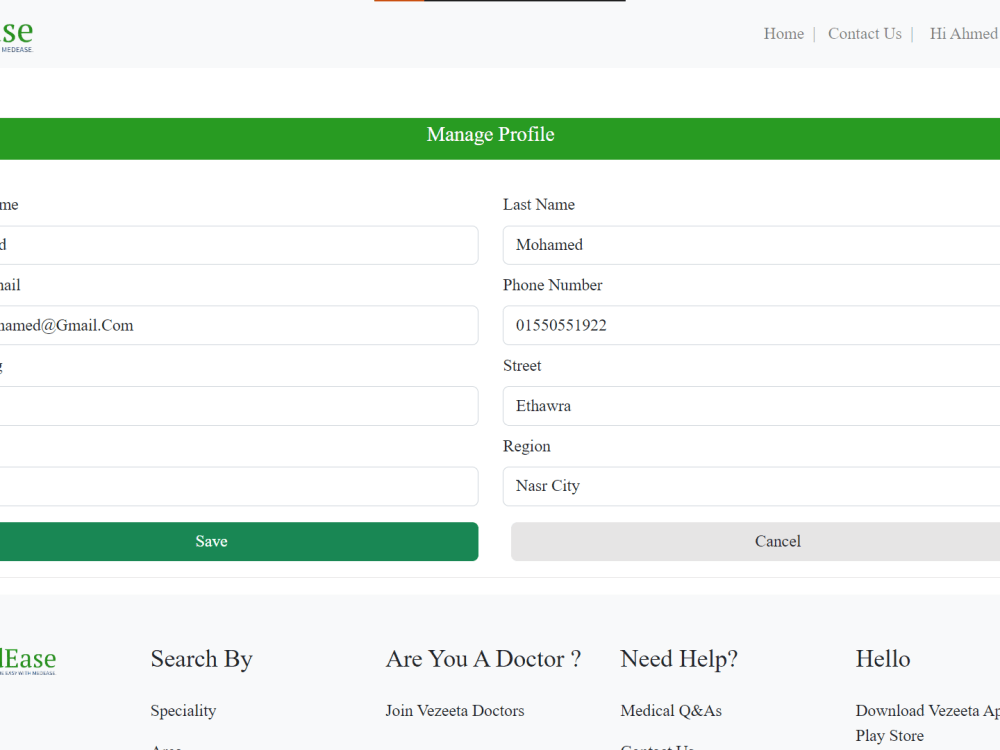Click the MedEase logo in the footer
1000x750 pixels.
click(28, 661)
